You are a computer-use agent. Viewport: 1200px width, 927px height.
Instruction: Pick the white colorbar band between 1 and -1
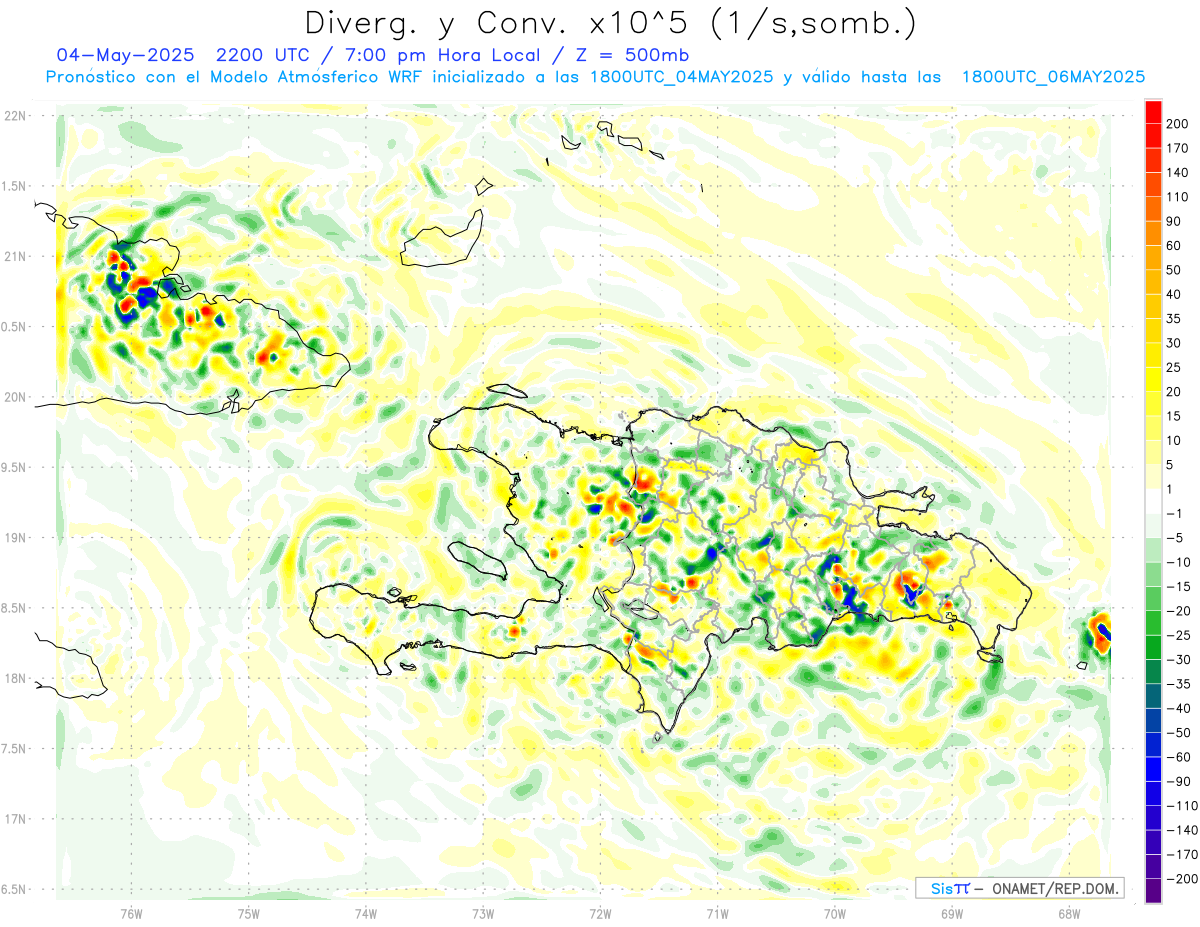pyautogui.click(x=1154, y=501)
